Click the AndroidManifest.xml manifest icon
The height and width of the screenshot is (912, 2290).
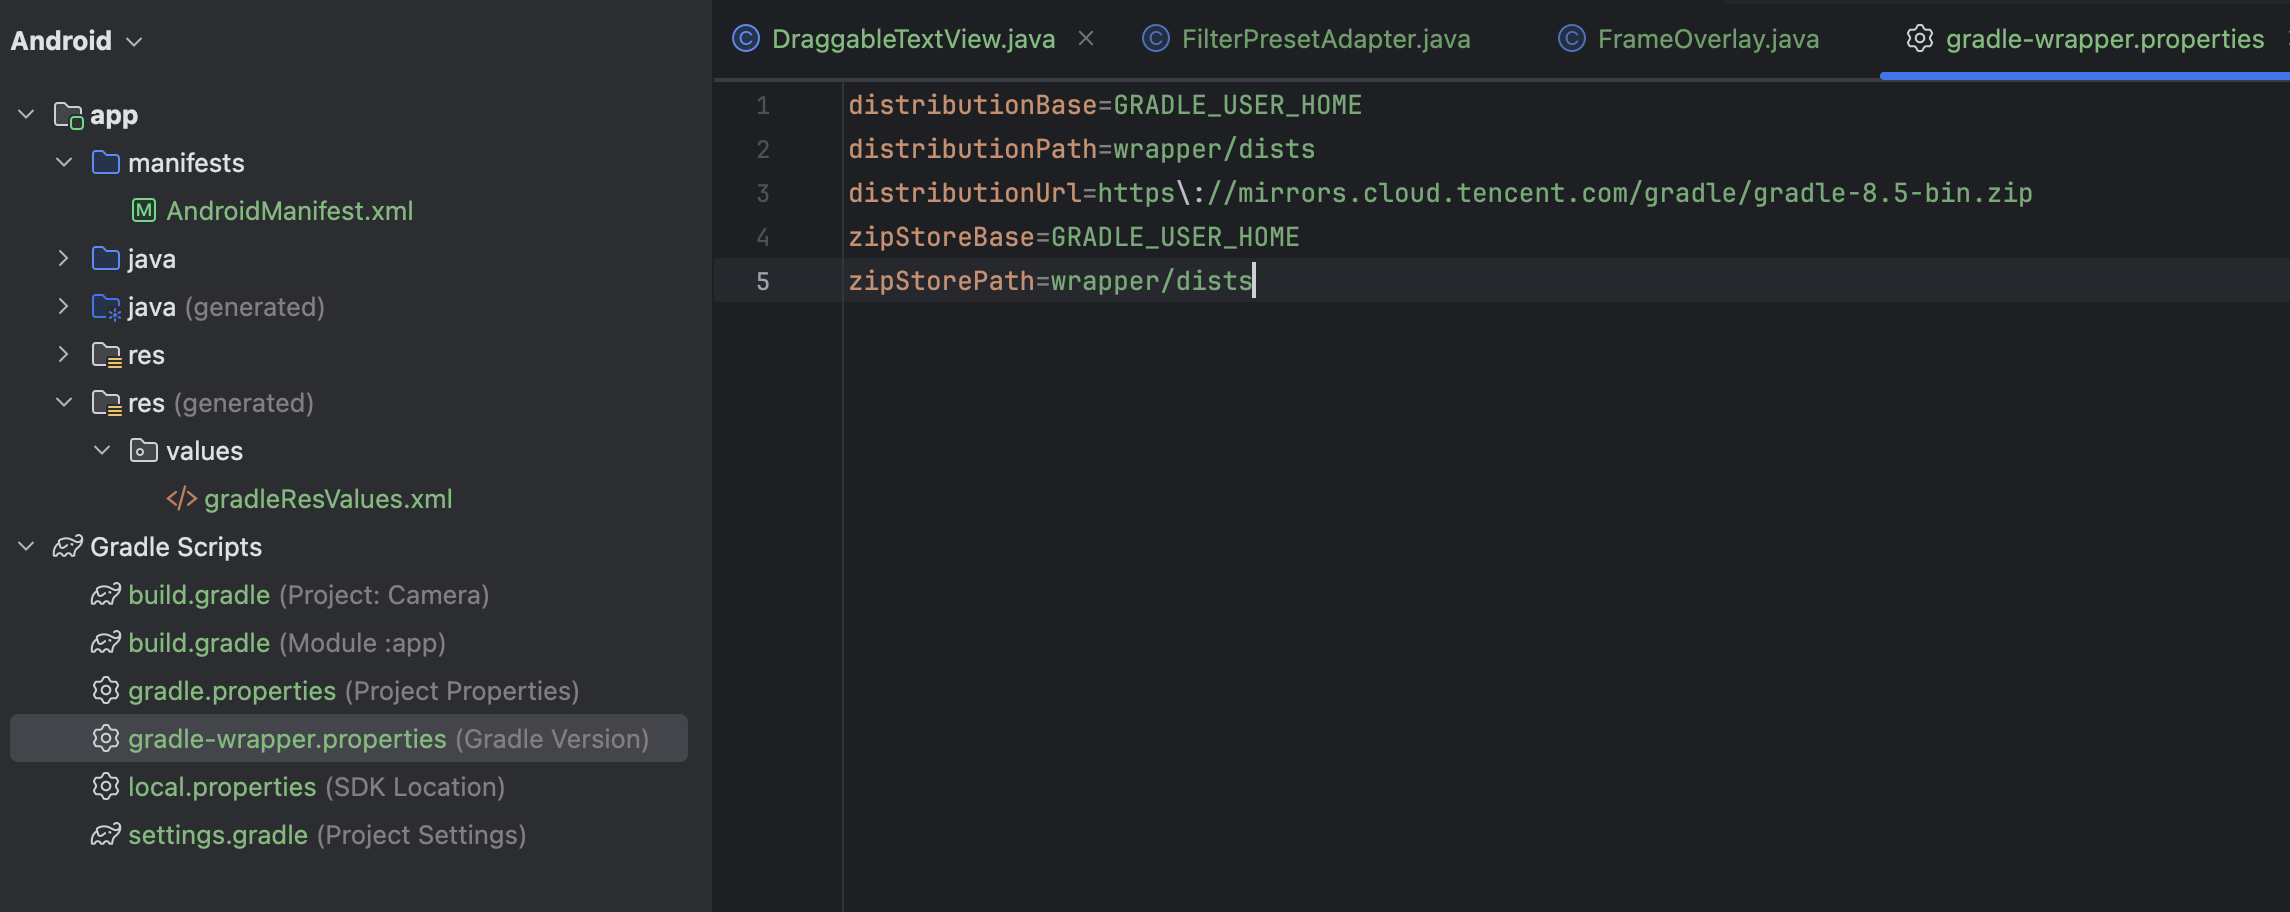pos(144,211)
